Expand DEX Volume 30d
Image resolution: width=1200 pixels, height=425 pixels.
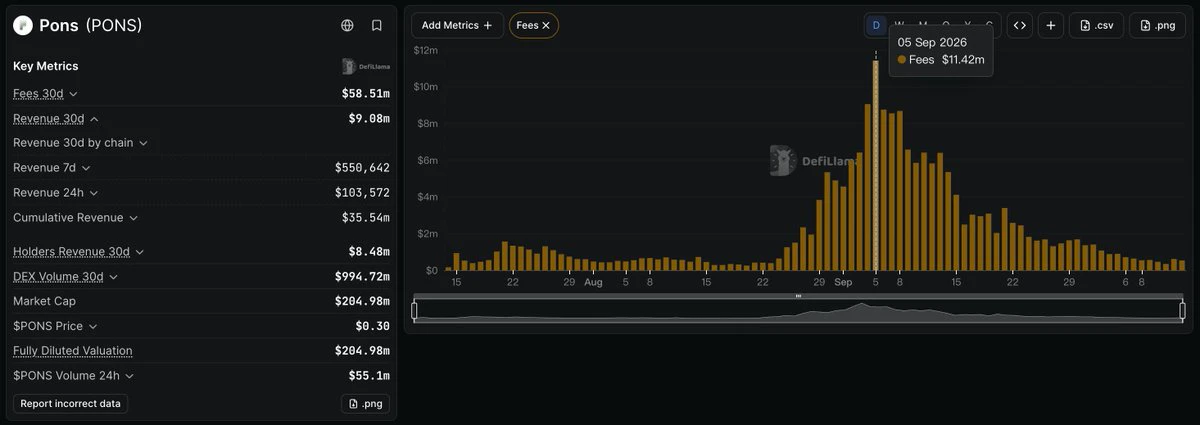pos(113,277)
